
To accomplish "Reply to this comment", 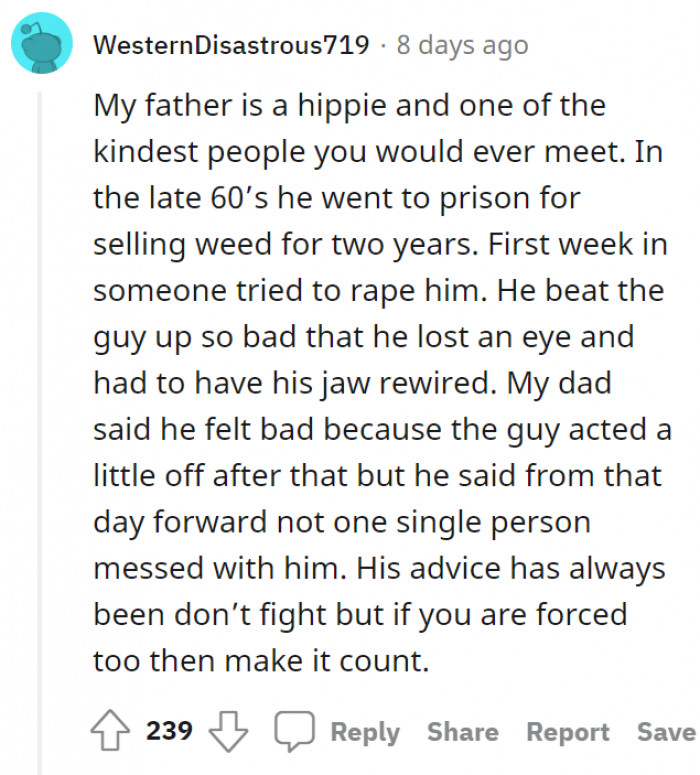I will coord(365,732).
